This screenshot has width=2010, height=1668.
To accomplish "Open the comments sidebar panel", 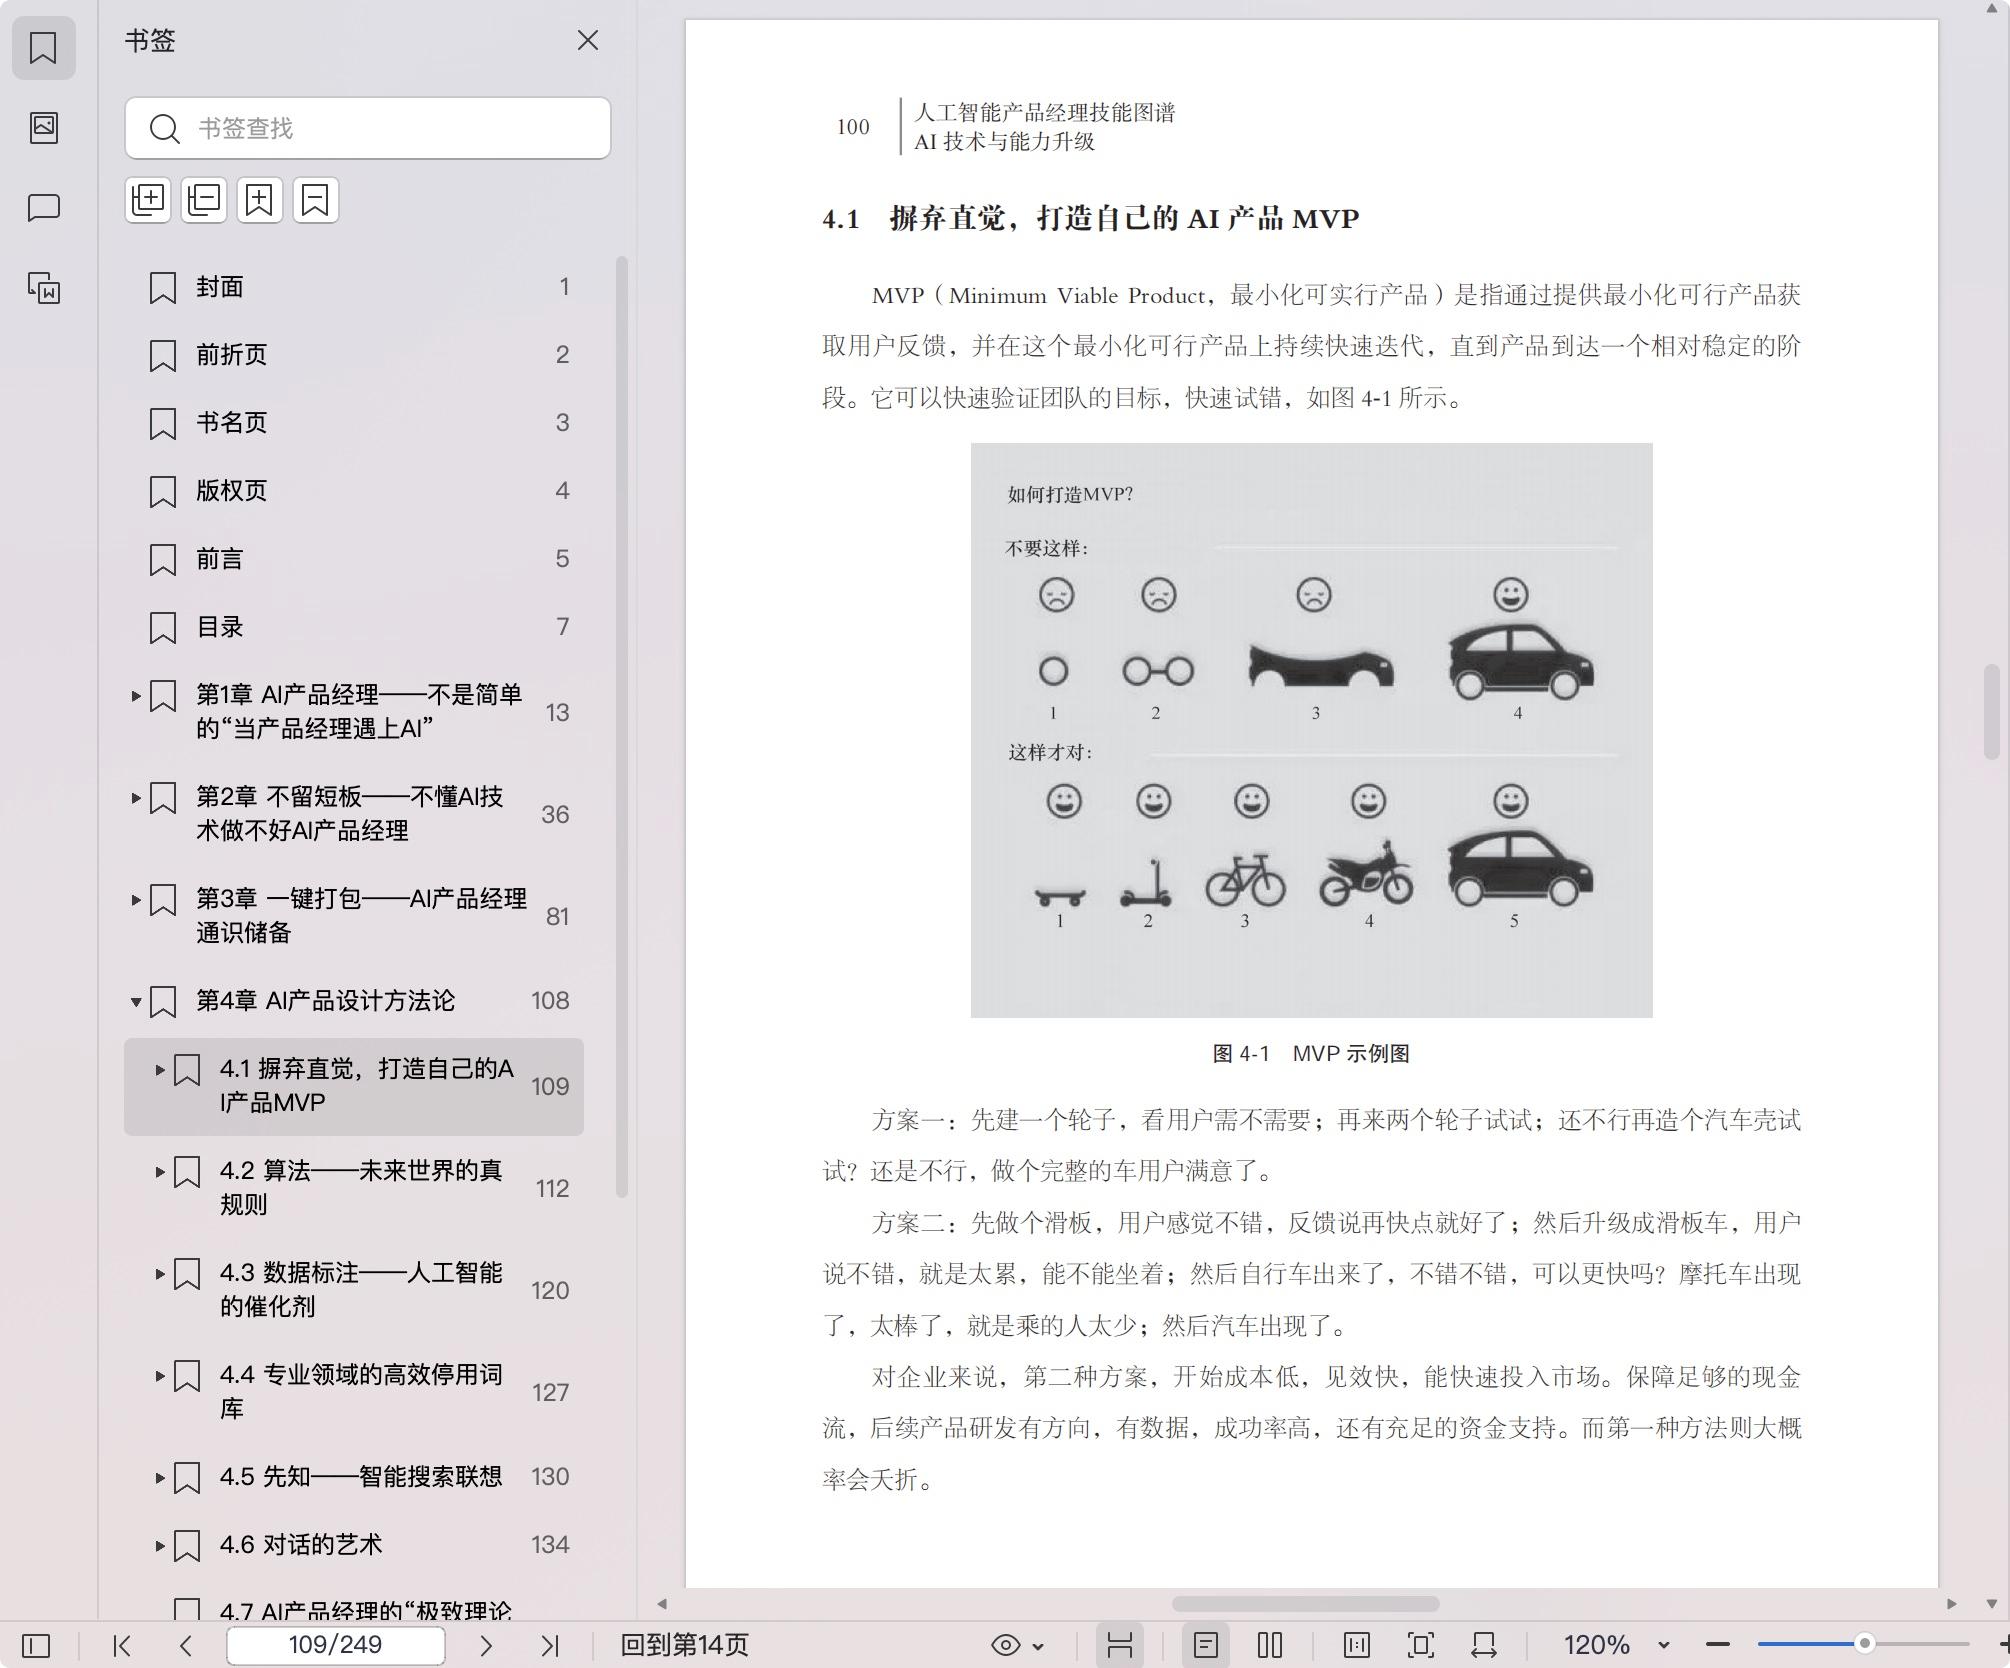I will (43, 208).
